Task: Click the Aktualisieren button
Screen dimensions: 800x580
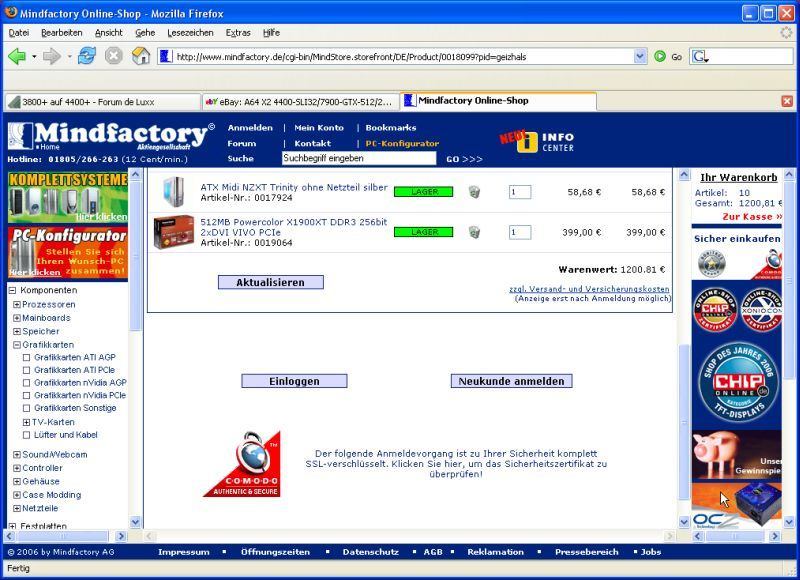Action: [270, 282]
